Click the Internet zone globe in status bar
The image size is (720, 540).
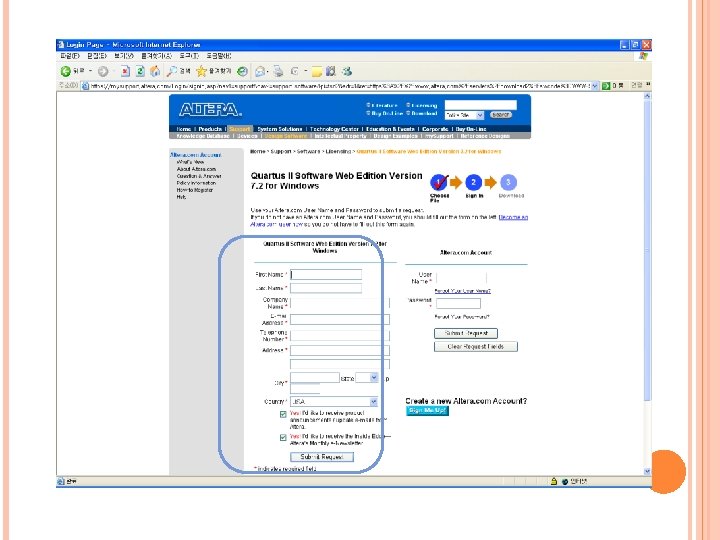pyautogui.click(x=565, y=482)
